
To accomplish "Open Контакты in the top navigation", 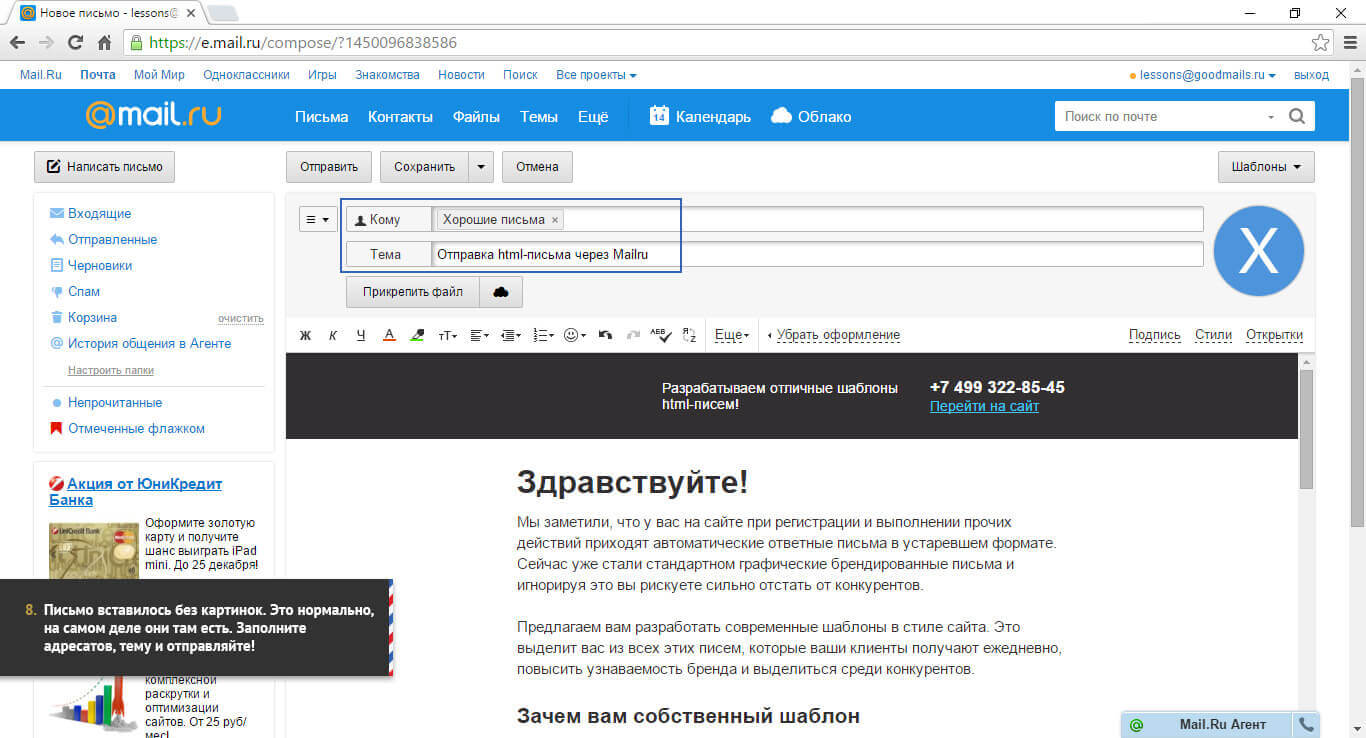I will [400, 117].
